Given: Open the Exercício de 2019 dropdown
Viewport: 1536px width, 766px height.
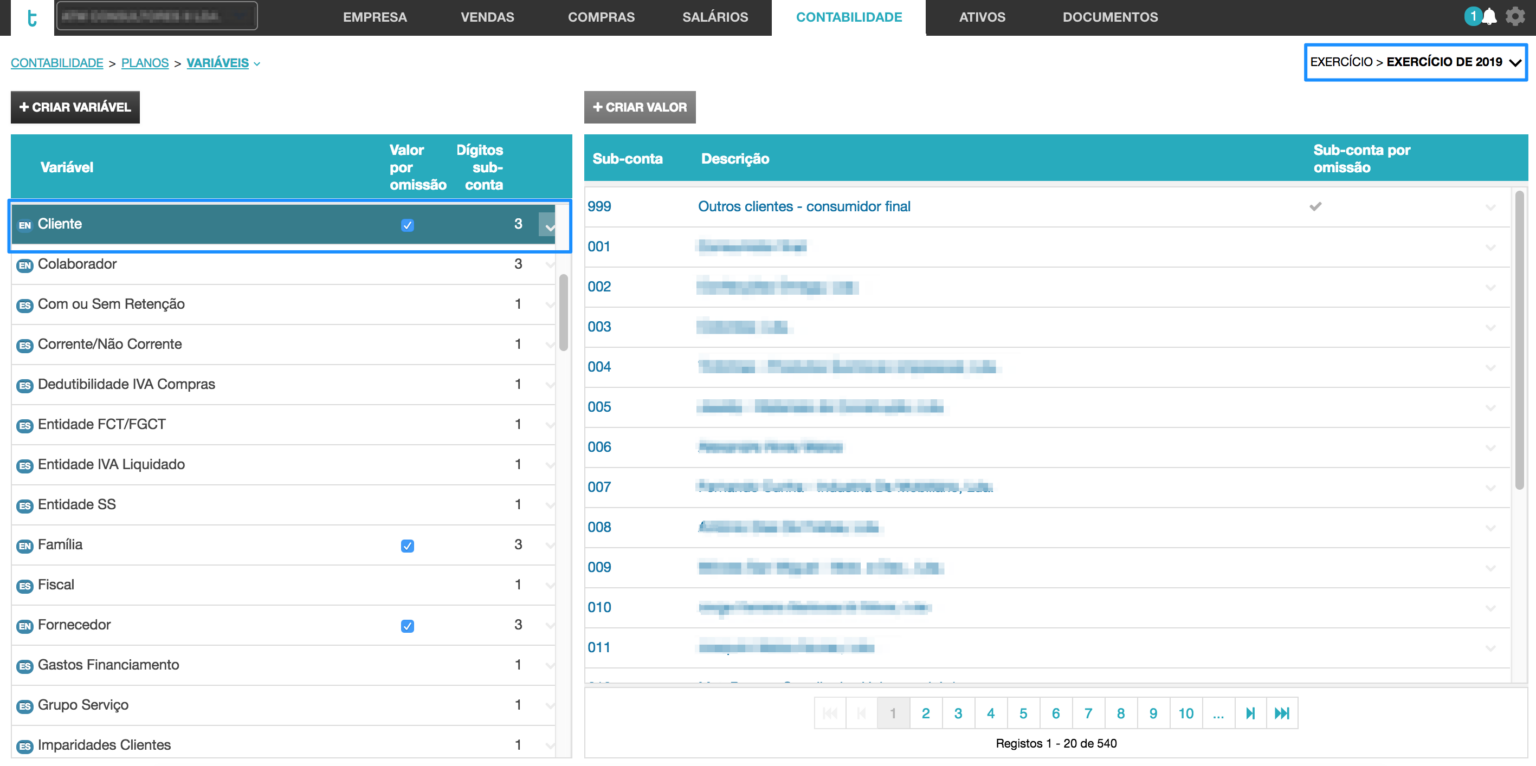Looking at the screenshot, I should pyautogui.click(x=1415, y=62).
